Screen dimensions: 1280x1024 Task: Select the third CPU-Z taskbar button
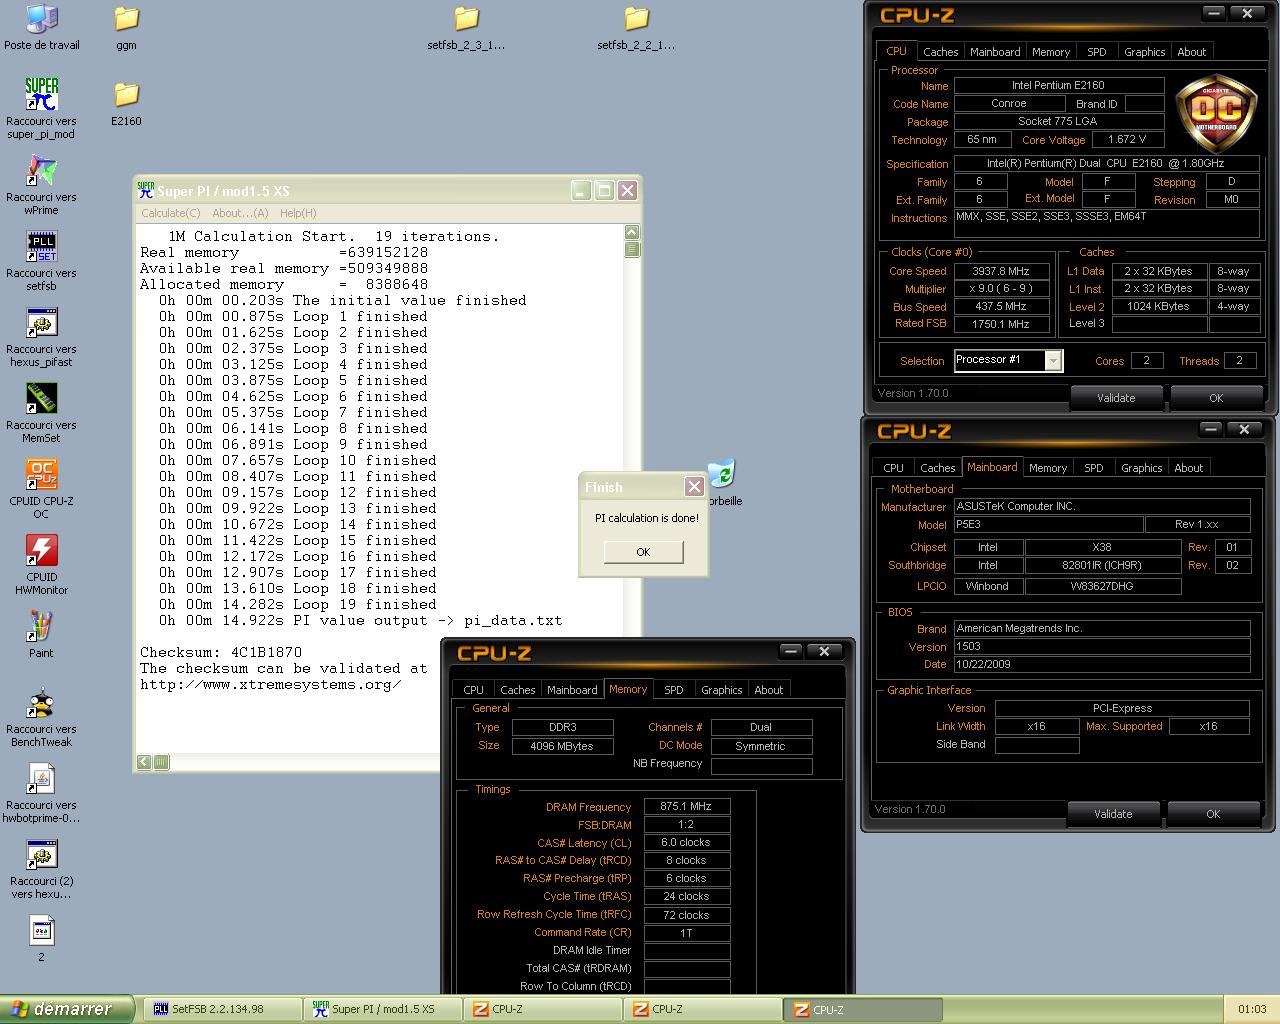[x=863, y=1009]
